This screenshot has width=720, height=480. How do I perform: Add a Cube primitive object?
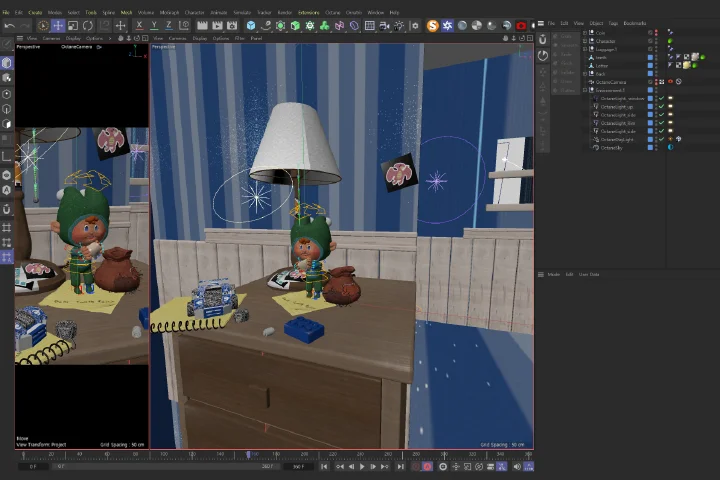pyautogui.click(x=251, y=26)
